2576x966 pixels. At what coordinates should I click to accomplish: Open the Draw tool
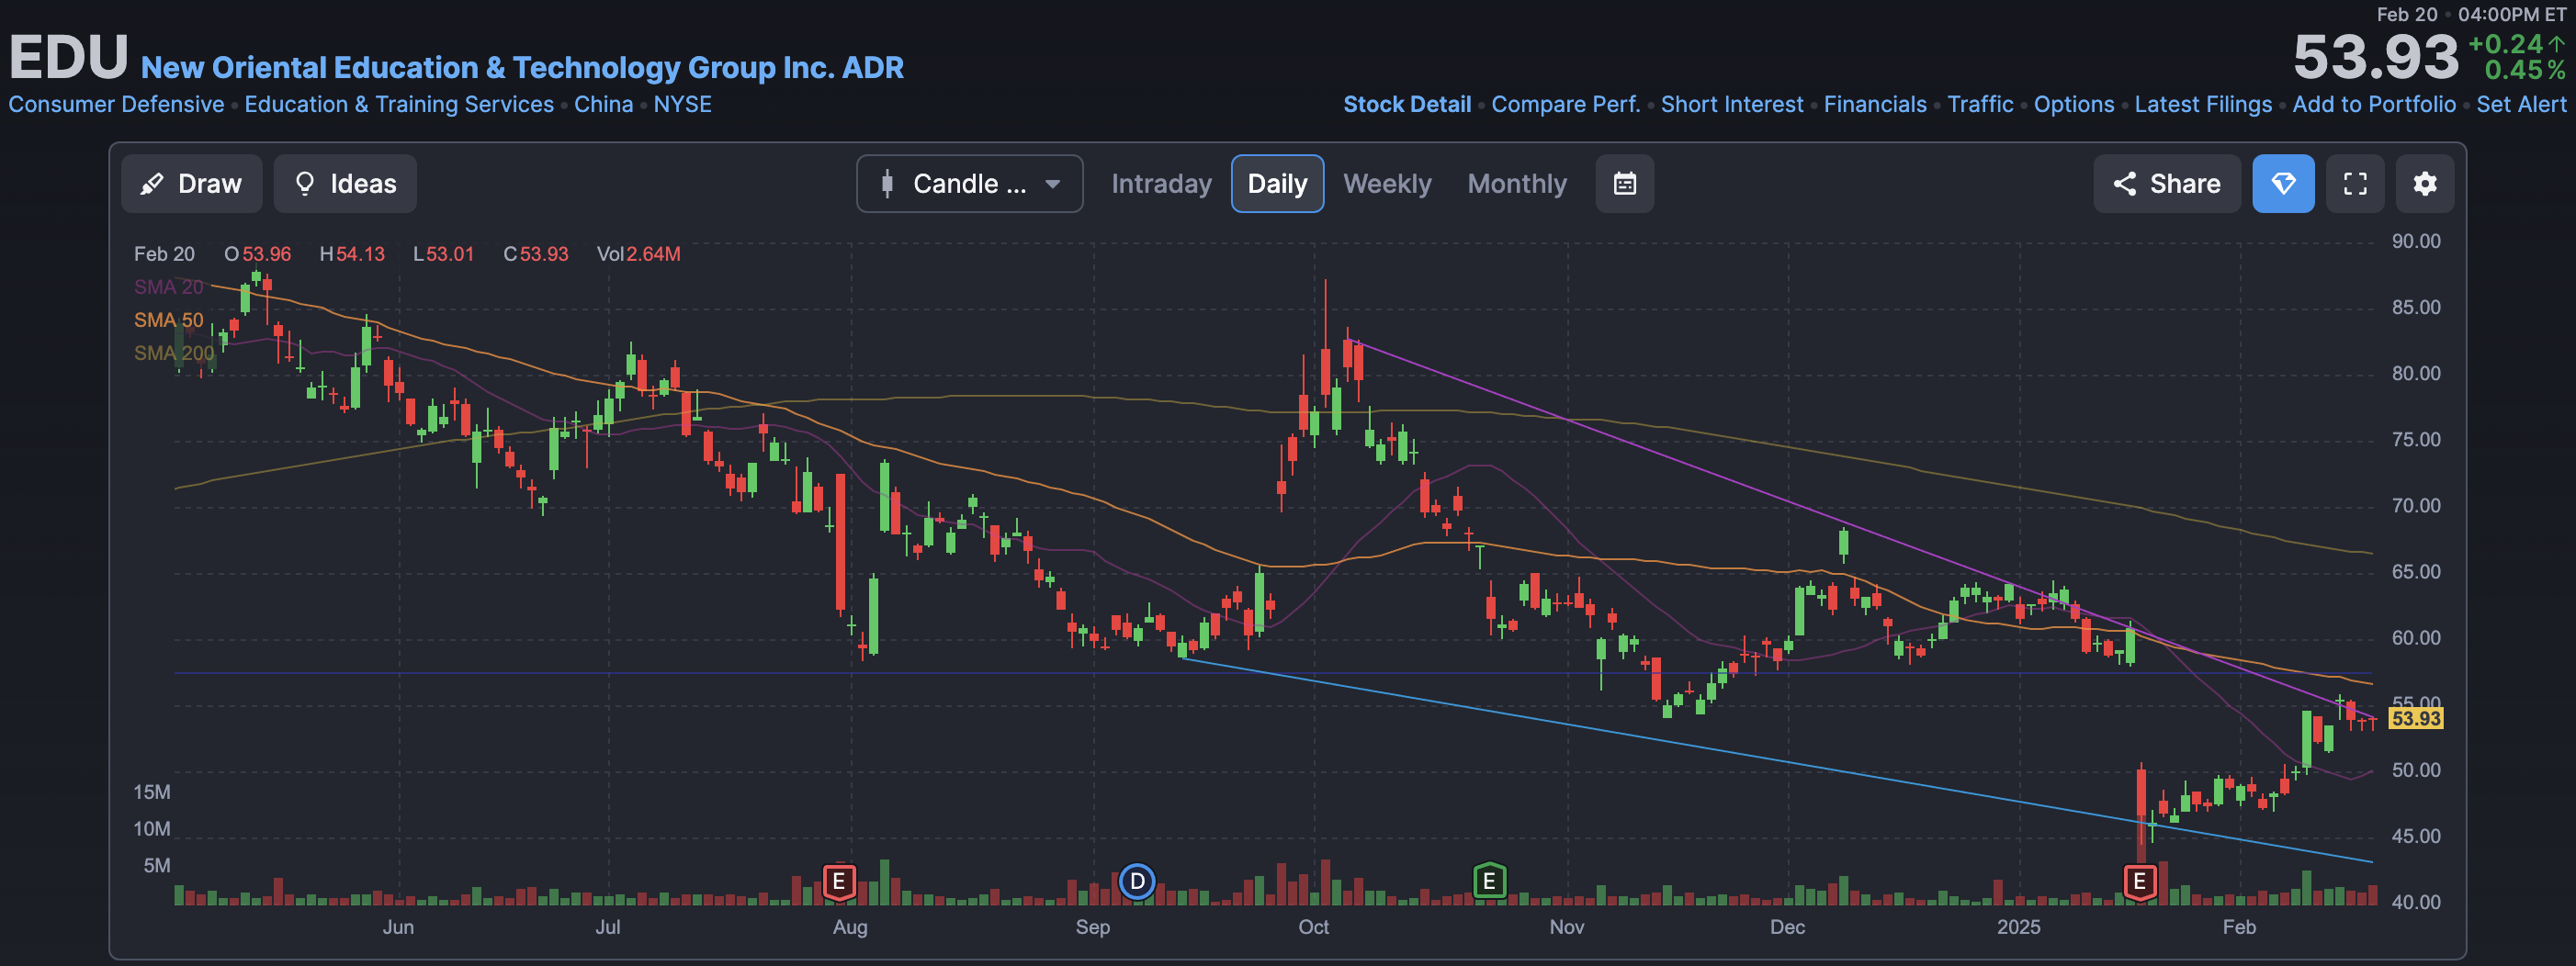tap(192, 184)
